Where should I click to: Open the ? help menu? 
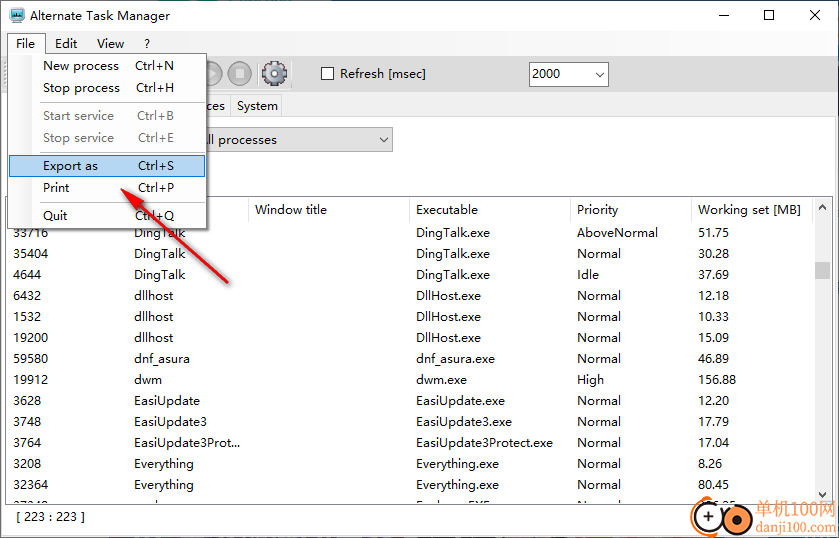coord(147,43)
